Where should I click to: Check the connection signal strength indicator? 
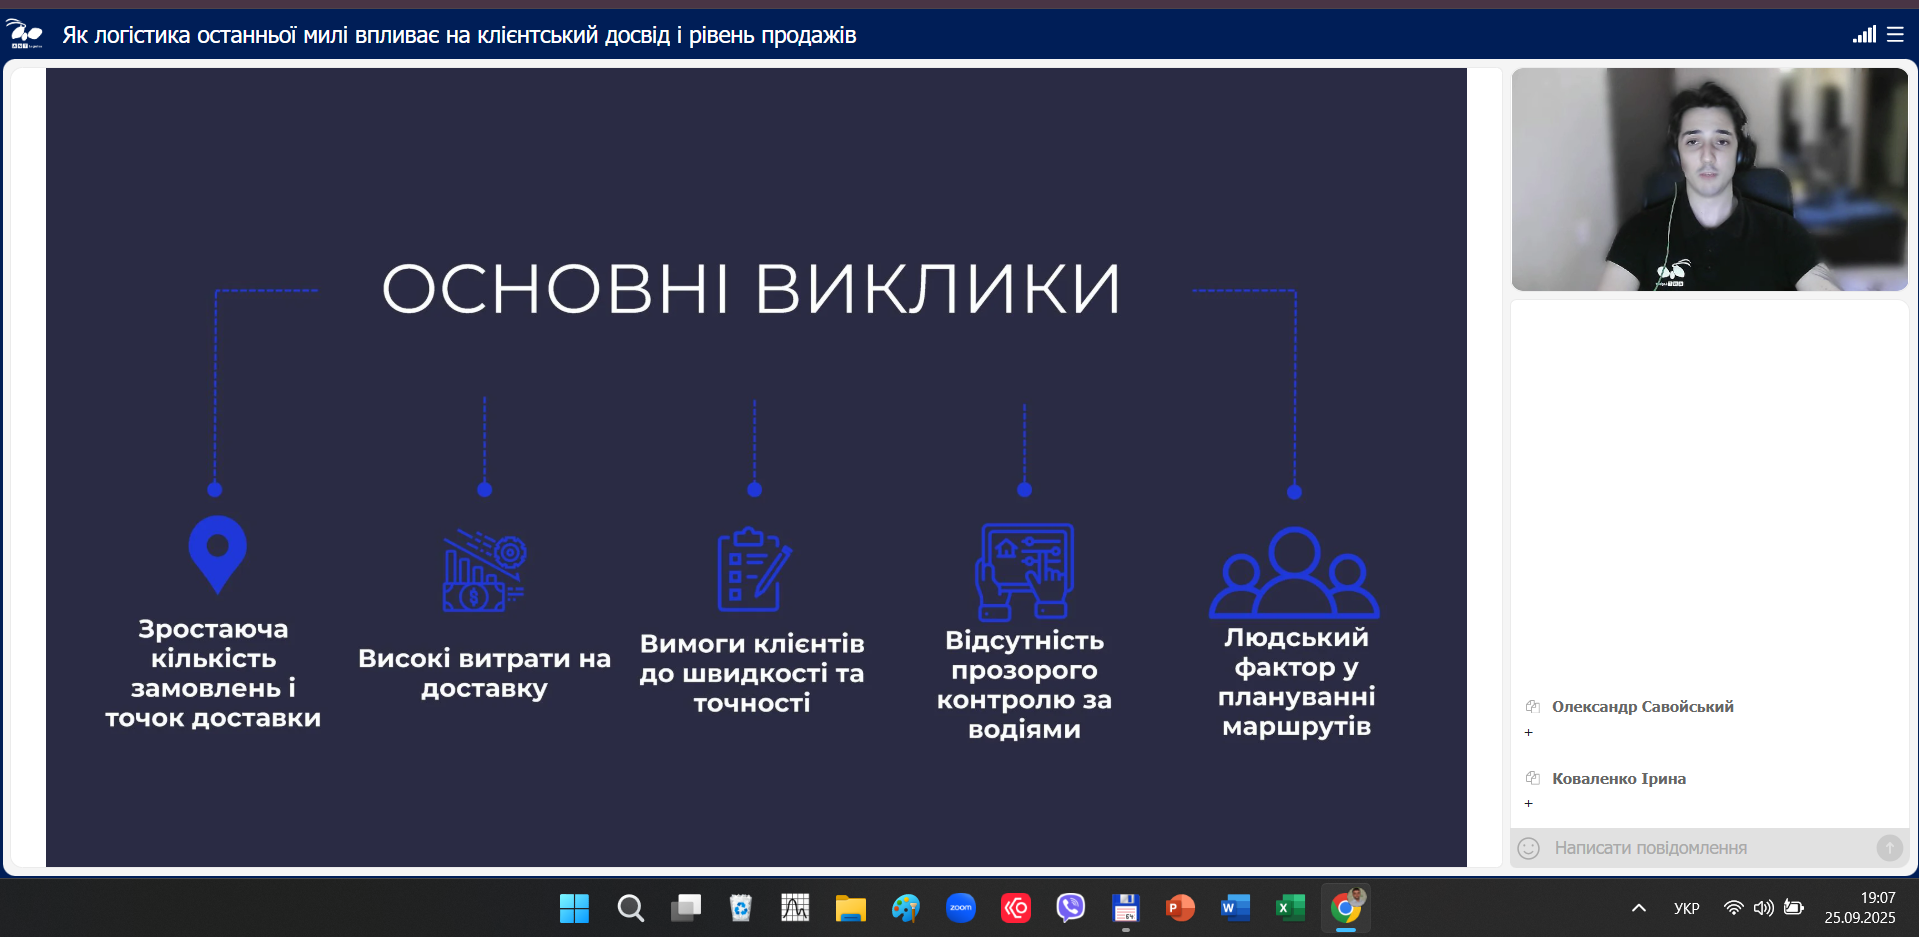(1864, 35)
